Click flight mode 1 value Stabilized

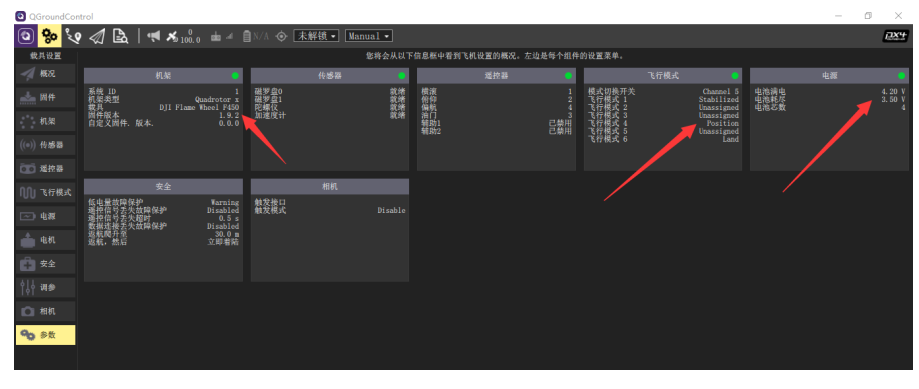pyautogui.click(x=719, y=100)
